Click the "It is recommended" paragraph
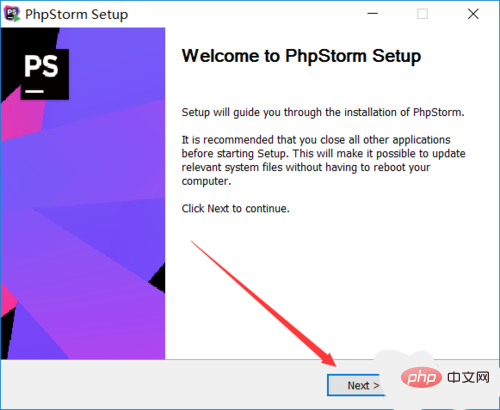This screenshot has height=410, width=500. [323, 160]
